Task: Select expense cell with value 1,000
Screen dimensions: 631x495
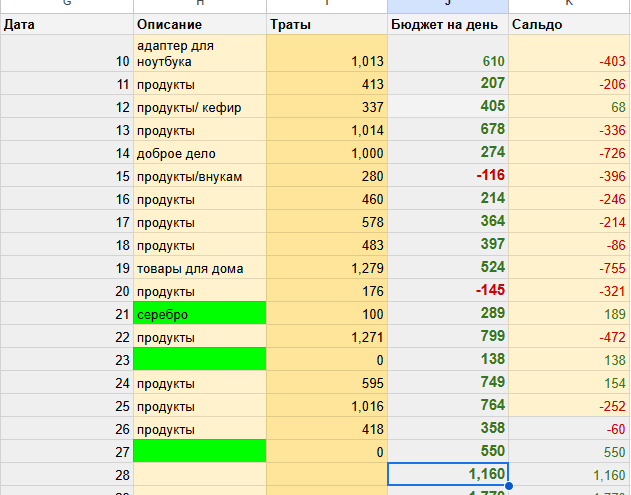Action: (327, 153)
